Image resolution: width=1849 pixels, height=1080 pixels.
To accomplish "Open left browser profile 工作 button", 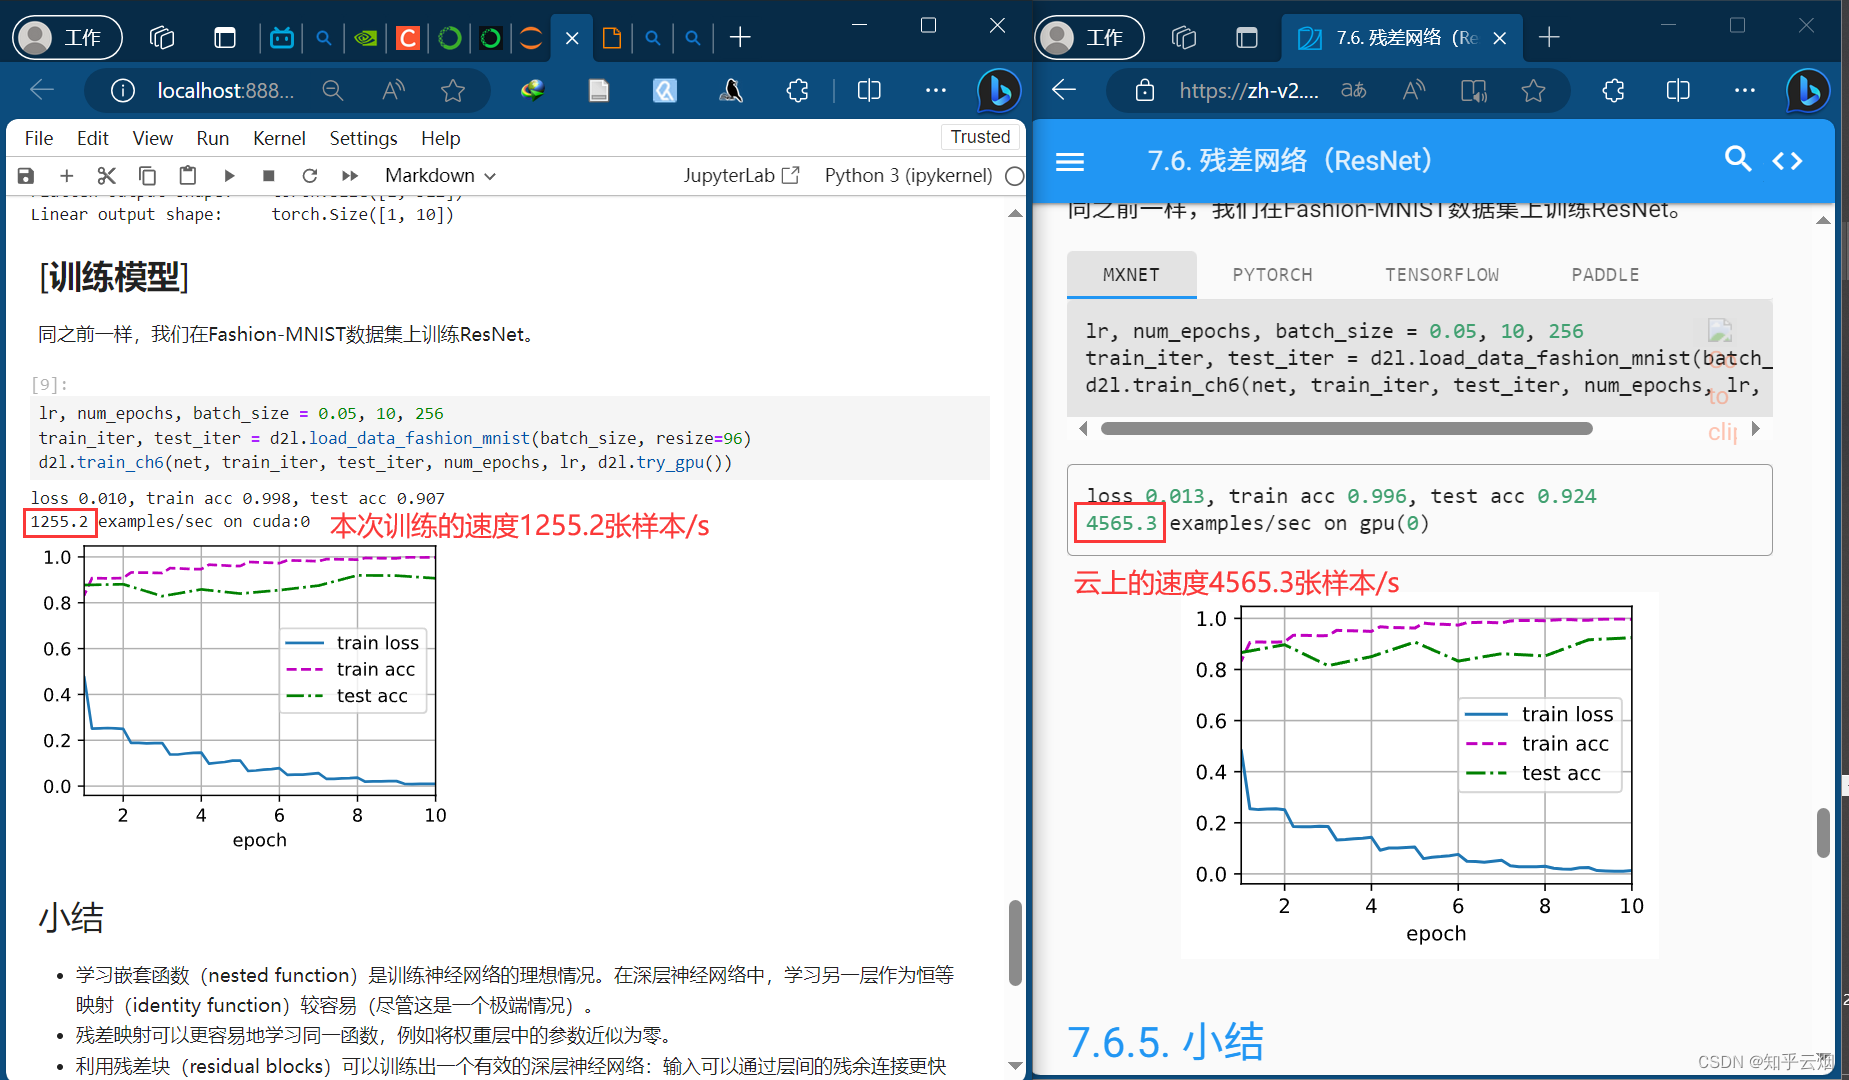I will pyautogui.click(x=68, y=38).
